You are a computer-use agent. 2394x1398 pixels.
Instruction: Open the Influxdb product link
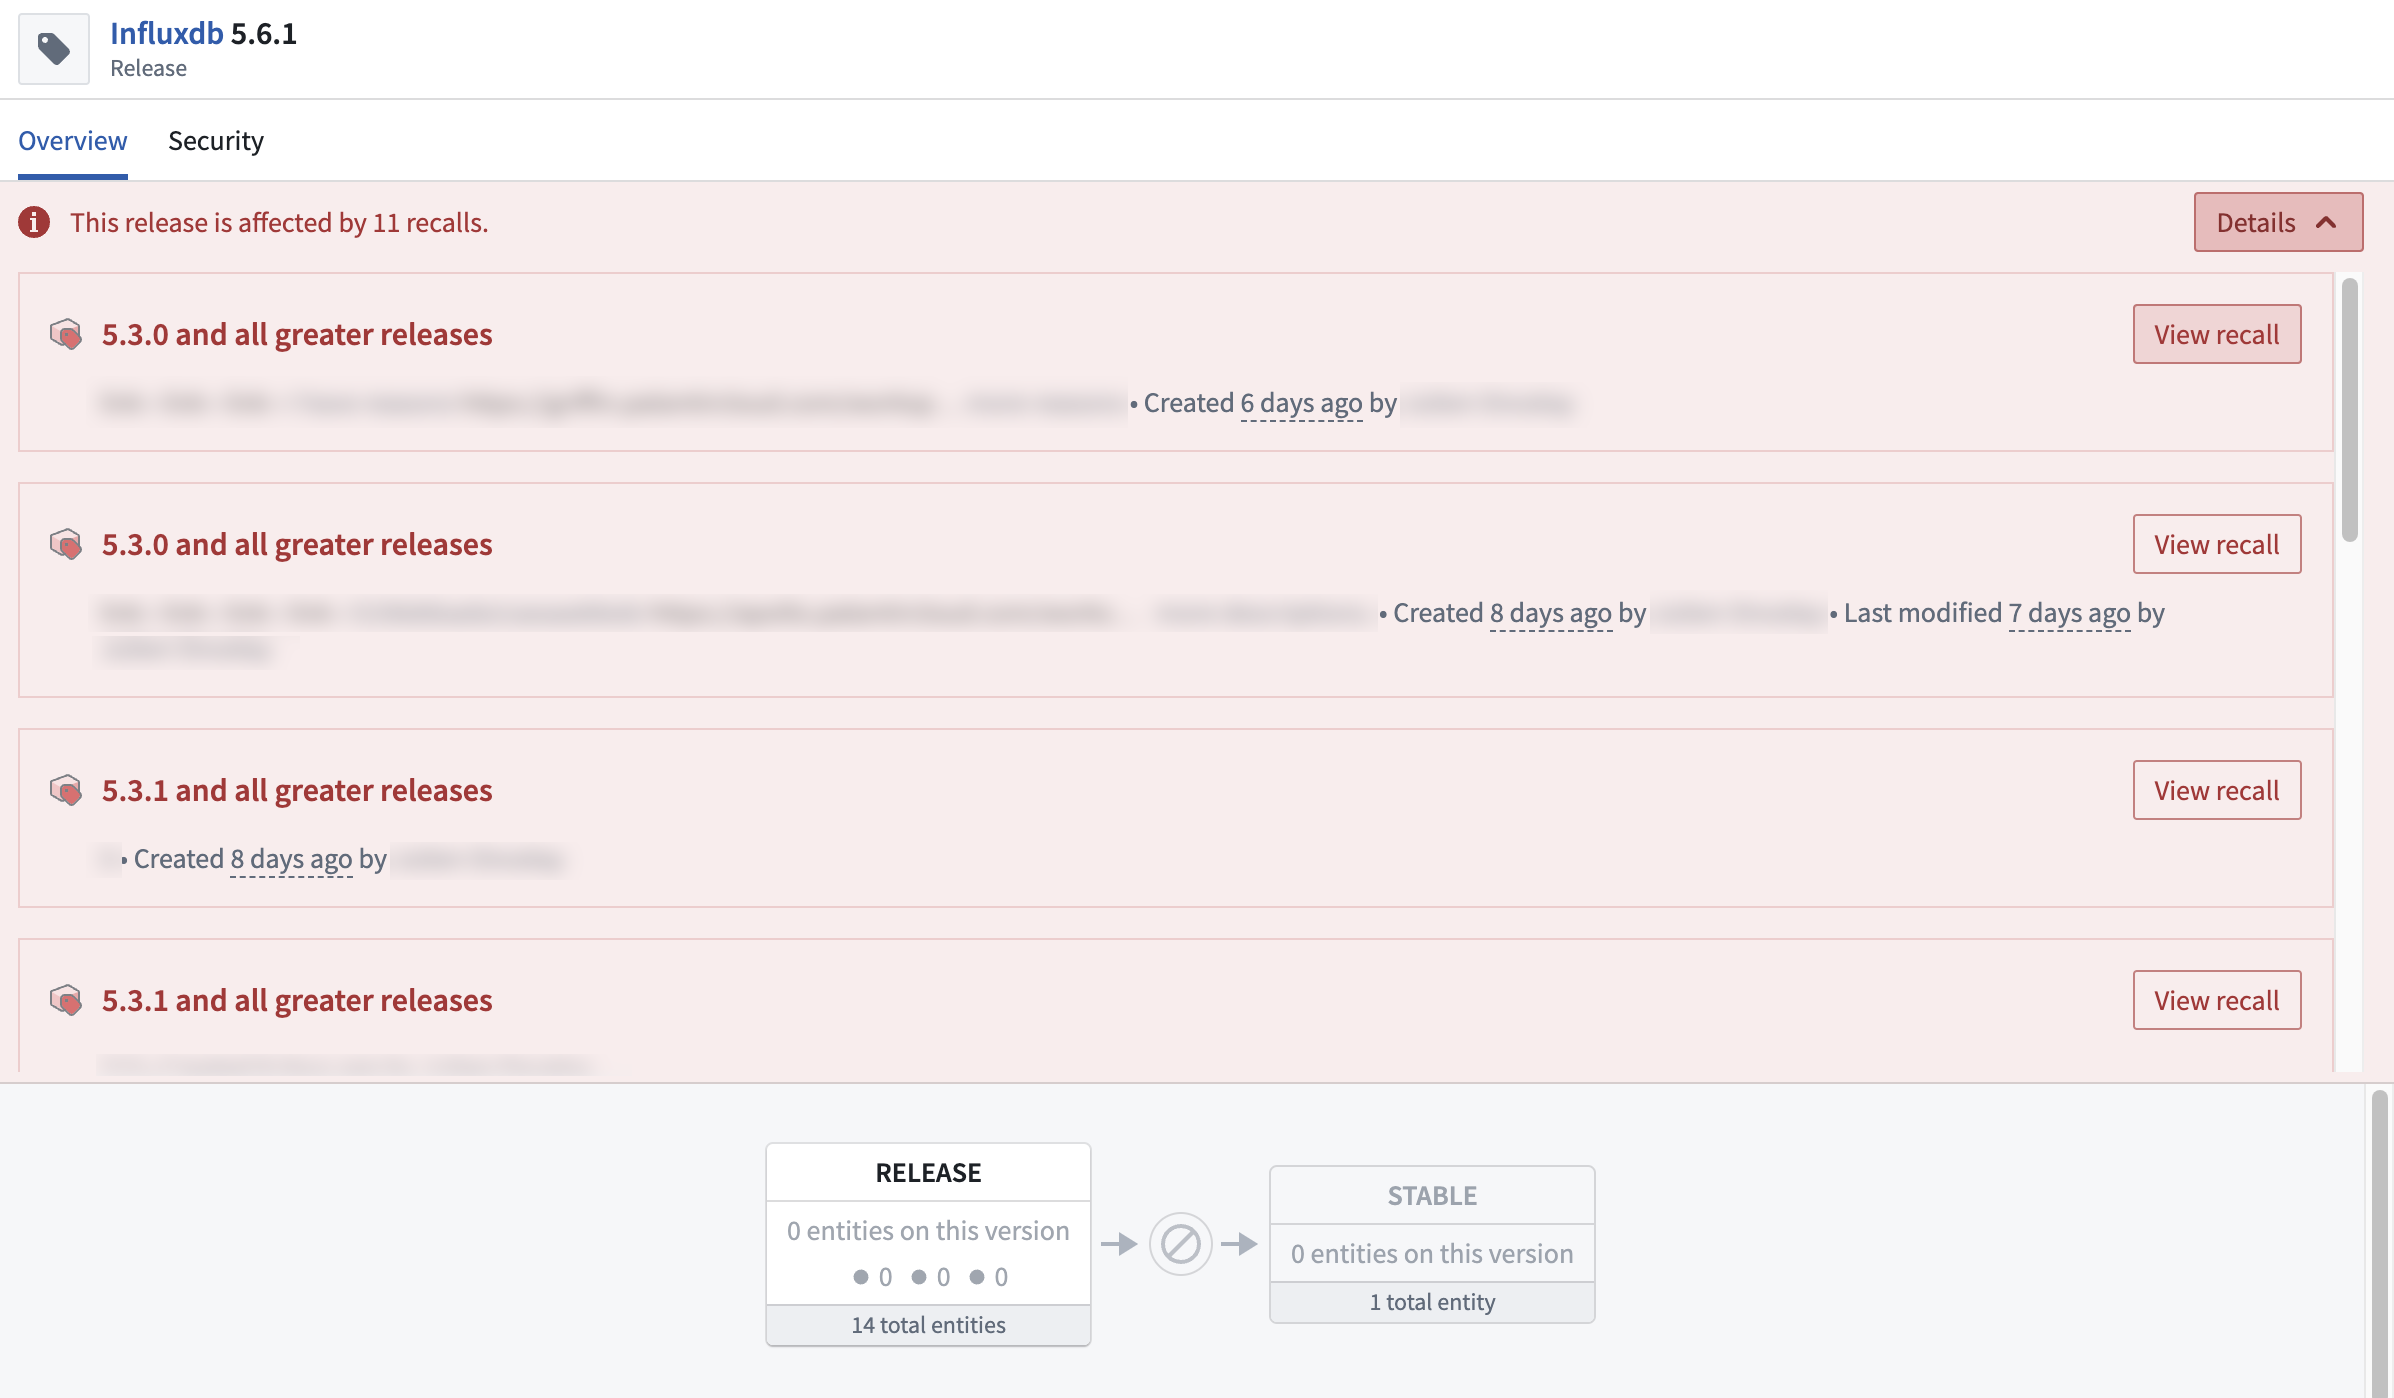coord(167,33)
